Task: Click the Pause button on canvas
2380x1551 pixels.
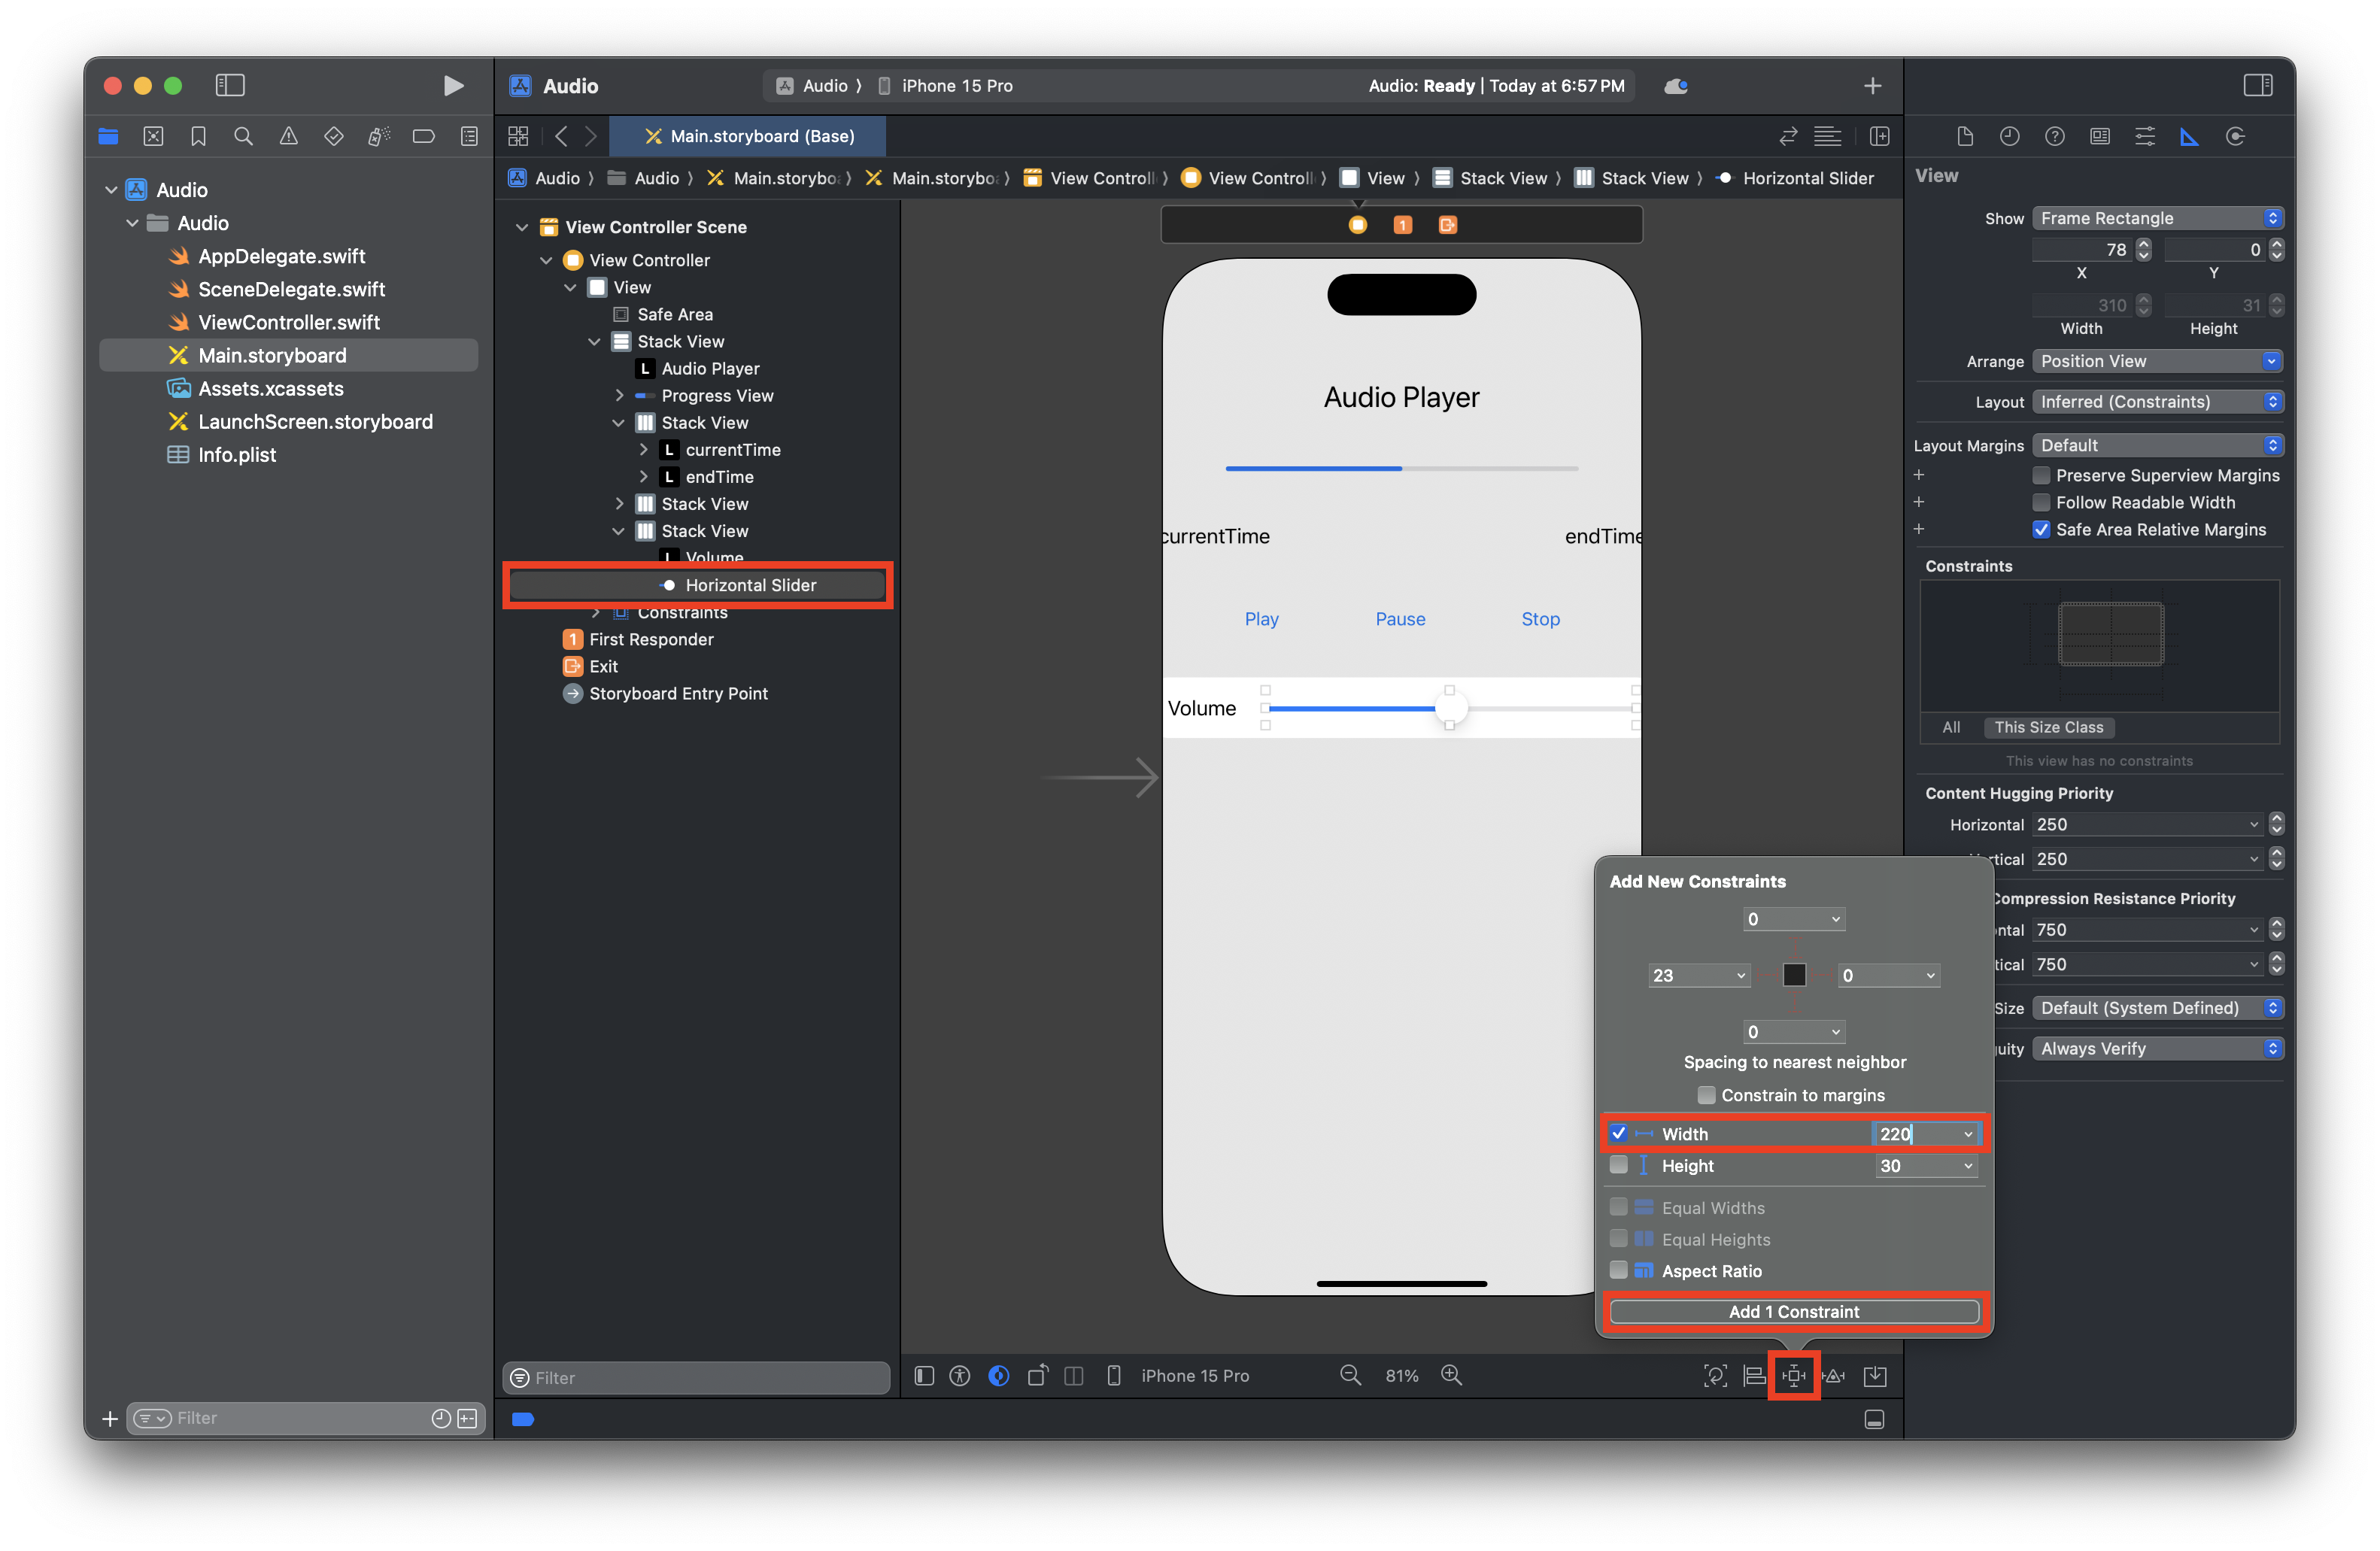Action: (x=1400, y=619)
